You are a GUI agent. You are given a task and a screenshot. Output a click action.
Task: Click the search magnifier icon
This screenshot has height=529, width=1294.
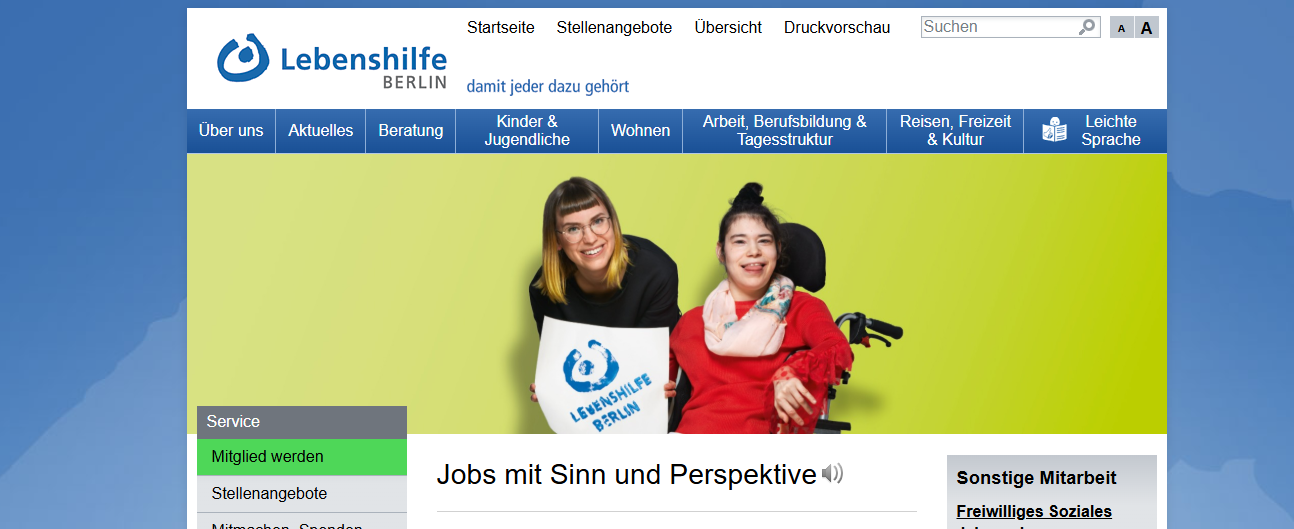coord(1087,27)
